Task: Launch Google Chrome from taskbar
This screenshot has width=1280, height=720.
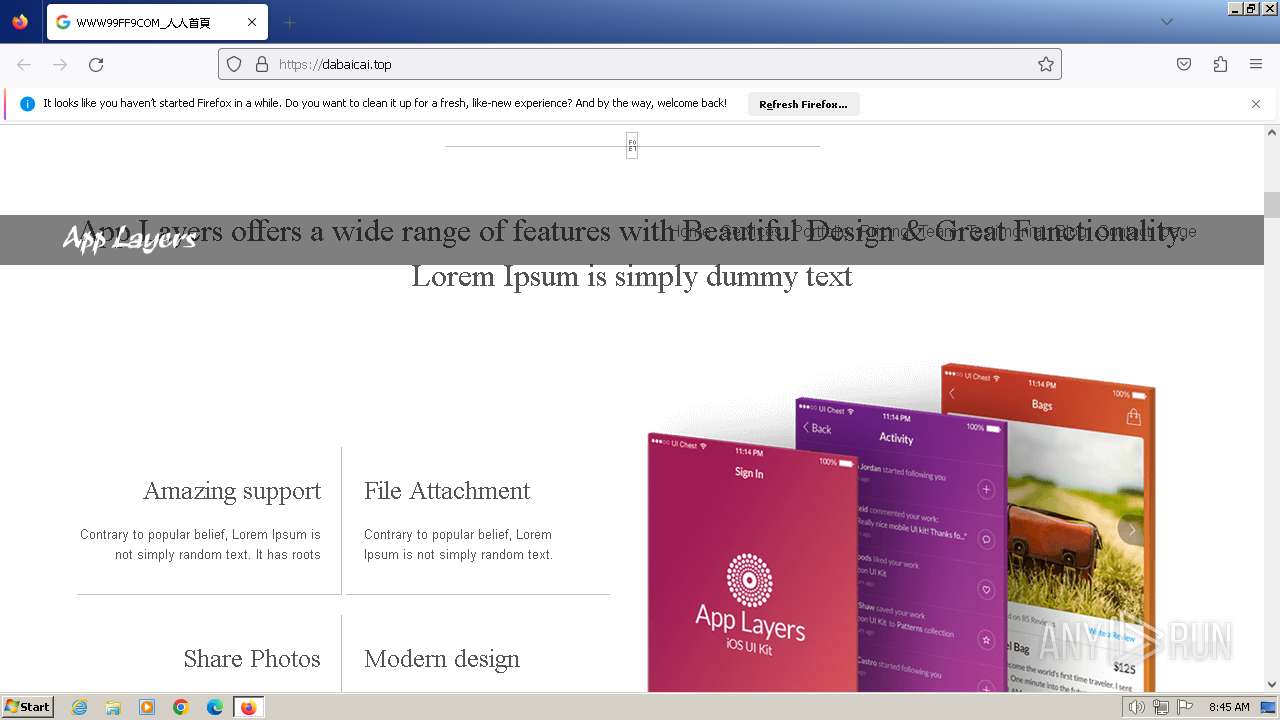Action: point(181,707)
